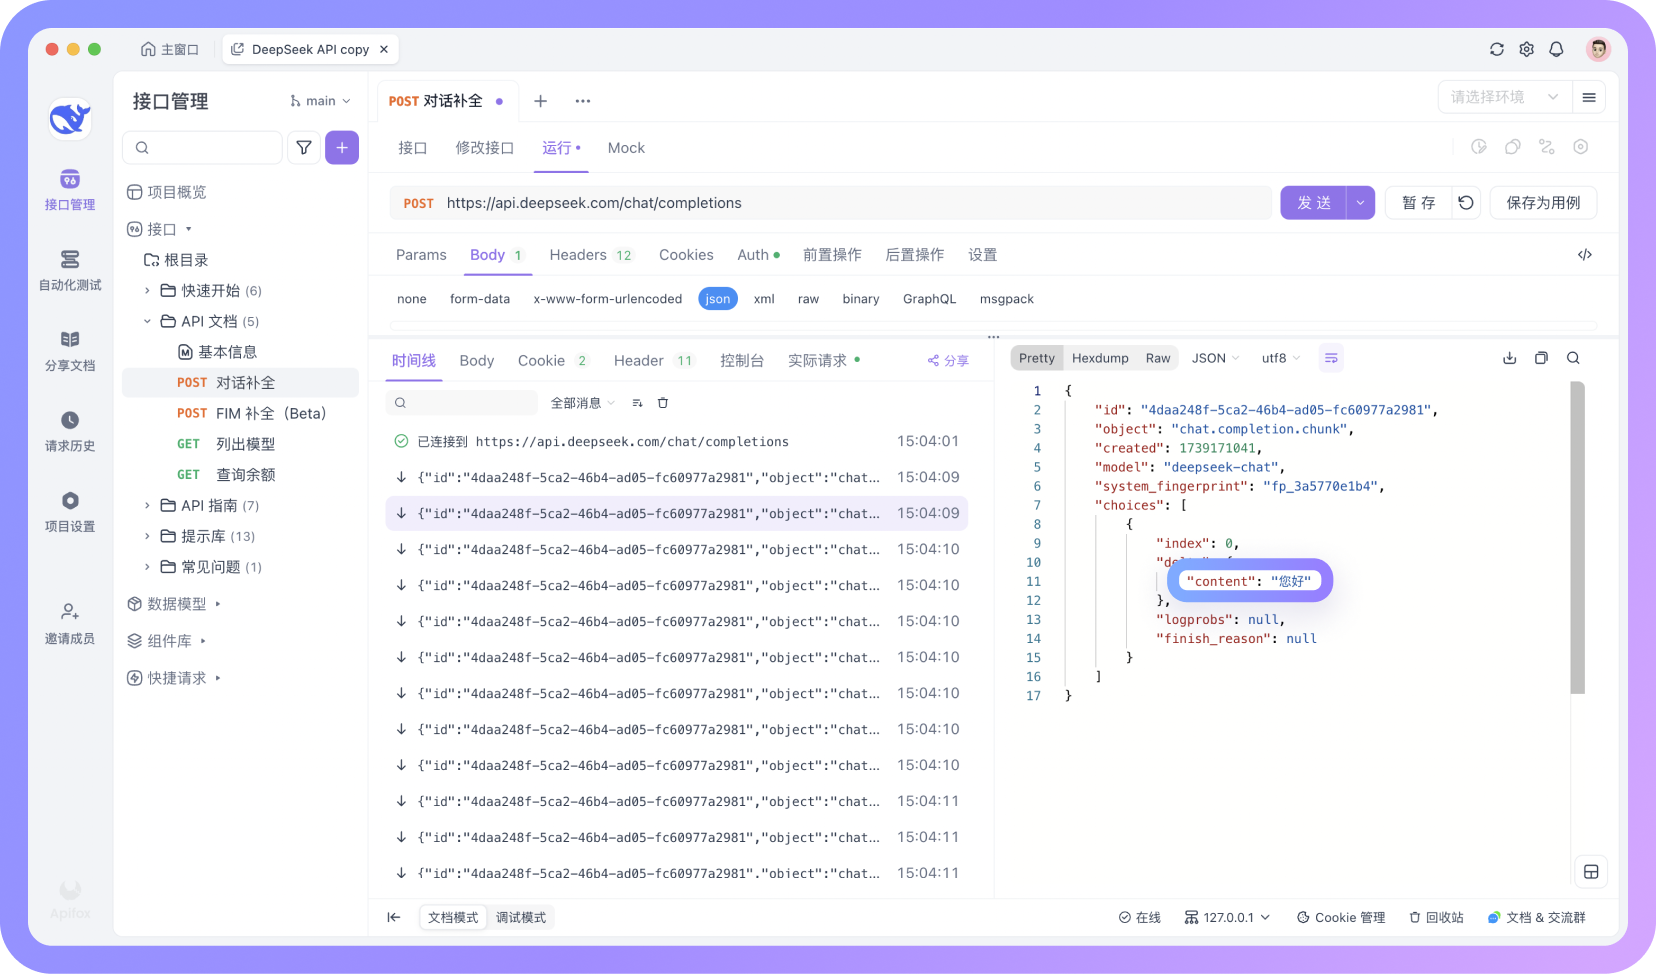
Task: Select the xml body type
Action: click(x=764, y=299)
